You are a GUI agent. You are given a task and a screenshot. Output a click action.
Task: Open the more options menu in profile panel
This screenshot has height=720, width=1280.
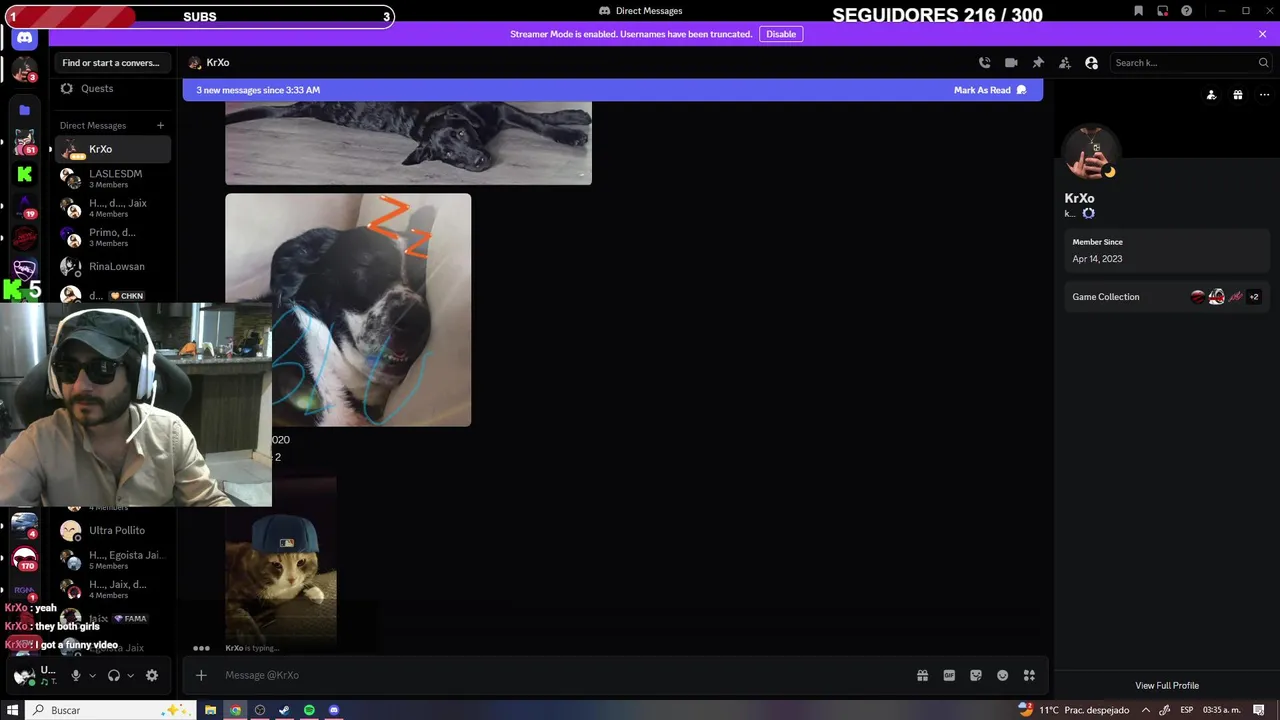coord(1264,95)
